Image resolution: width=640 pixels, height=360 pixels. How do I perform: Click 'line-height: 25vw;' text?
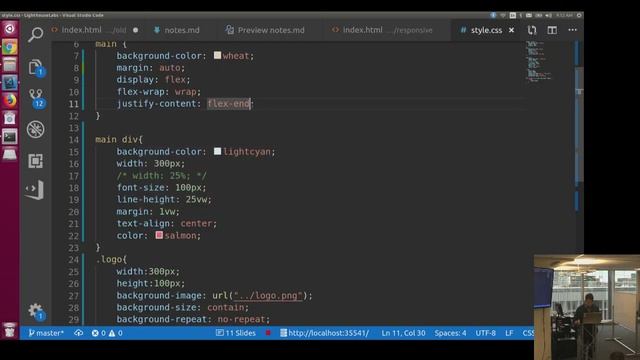(164, 200)
